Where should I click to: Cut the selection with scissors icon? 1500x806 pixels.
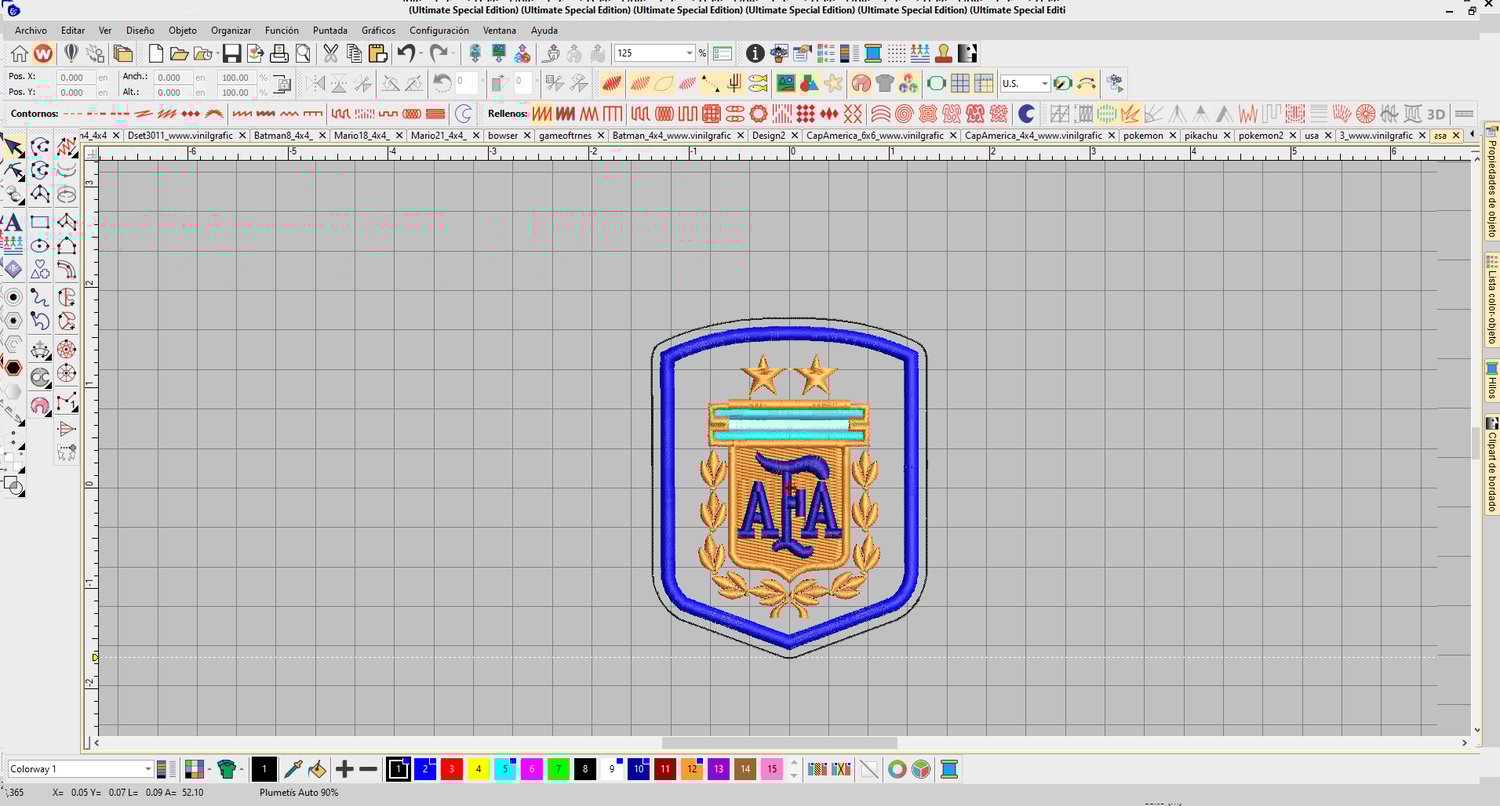pos(330,53)
